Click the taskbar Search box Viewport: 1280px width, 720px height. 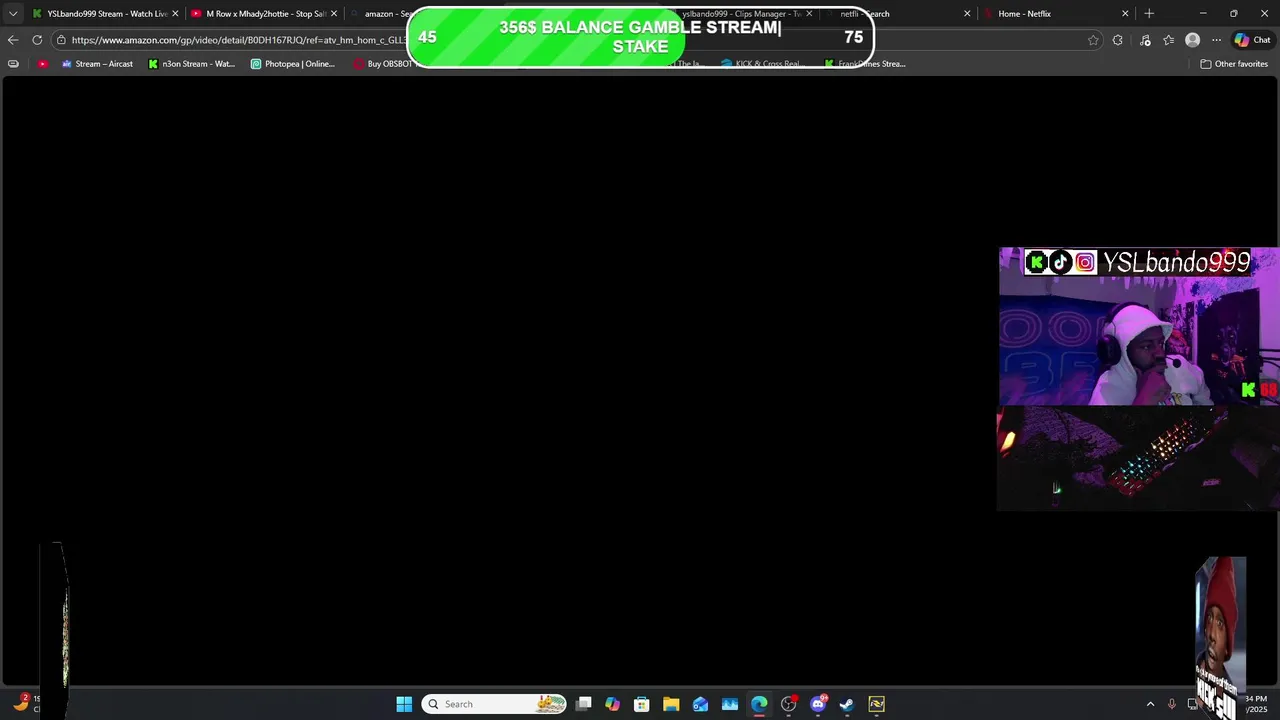494,704
